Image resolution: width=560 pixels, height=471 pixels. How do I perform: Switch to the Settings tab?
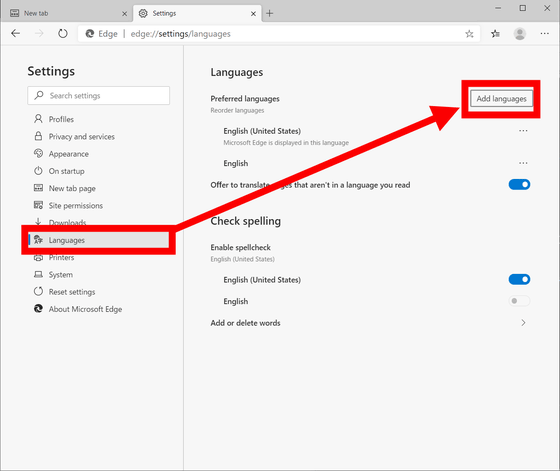click(x=197, y=14)
